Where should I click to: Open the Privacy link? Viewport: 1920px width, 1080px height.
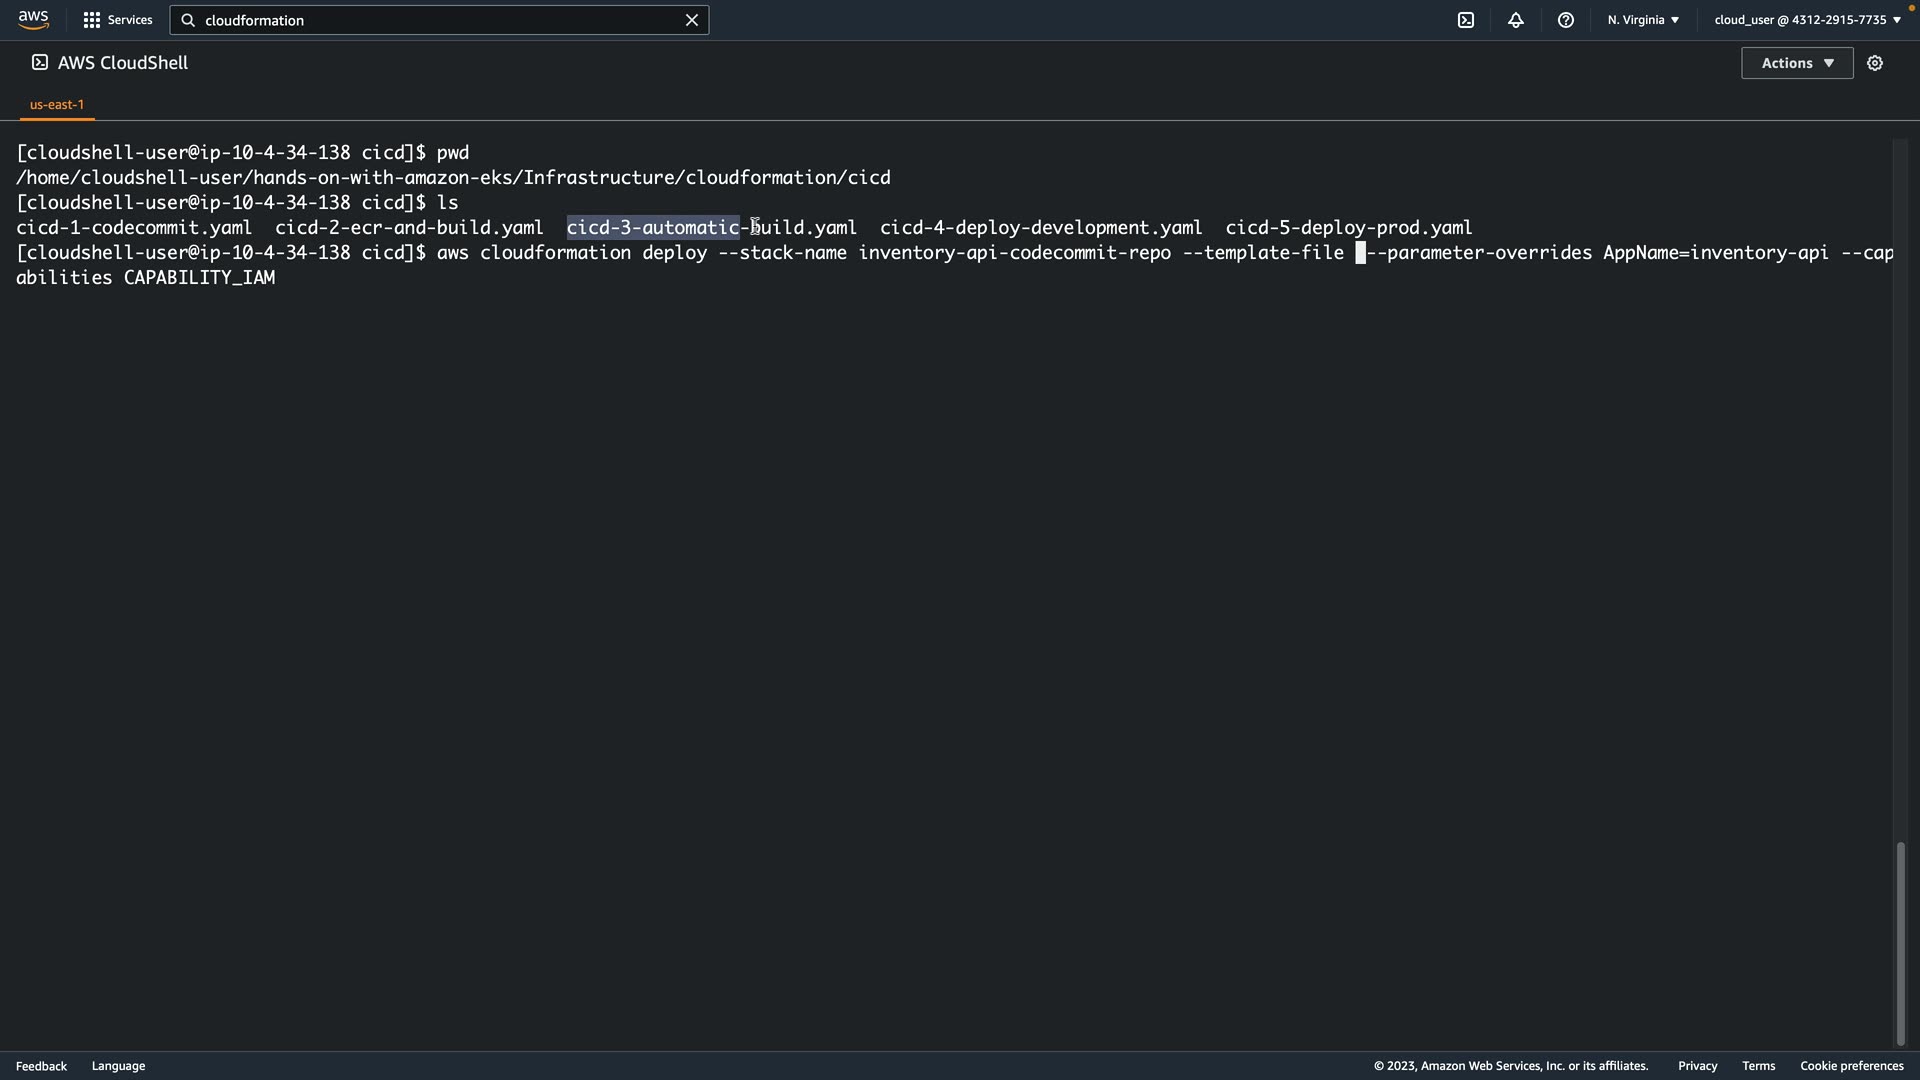pyautogui.click(x=1697, y=1066)
